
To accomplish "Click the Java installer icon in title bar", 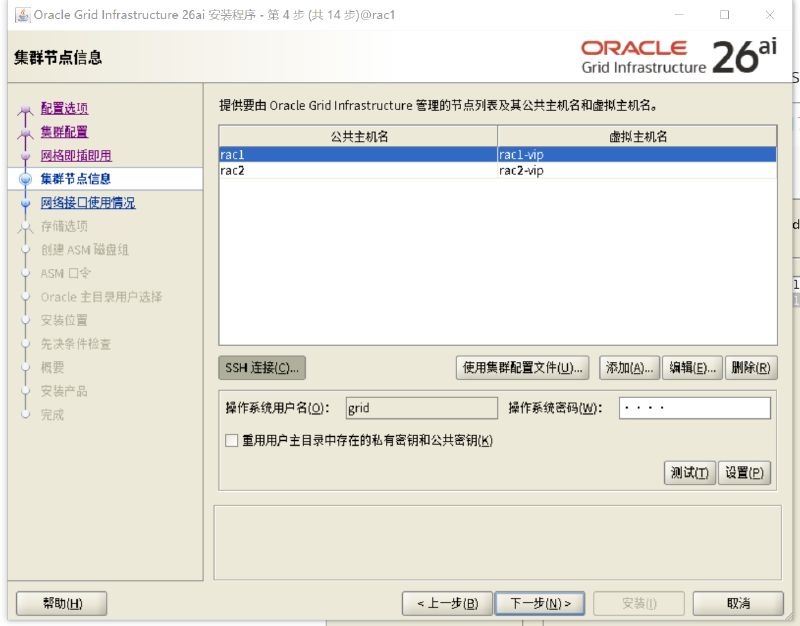I will 22,15.
